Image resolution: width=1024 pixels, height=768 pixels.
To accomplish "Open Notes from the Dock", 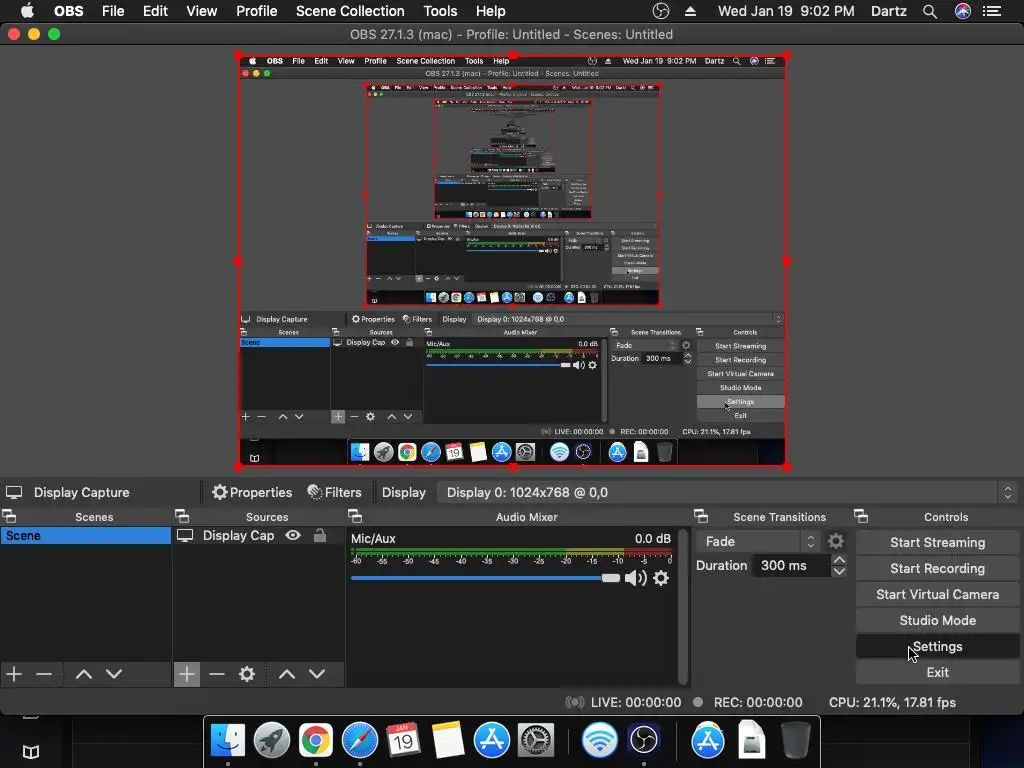I will (447, 741).
